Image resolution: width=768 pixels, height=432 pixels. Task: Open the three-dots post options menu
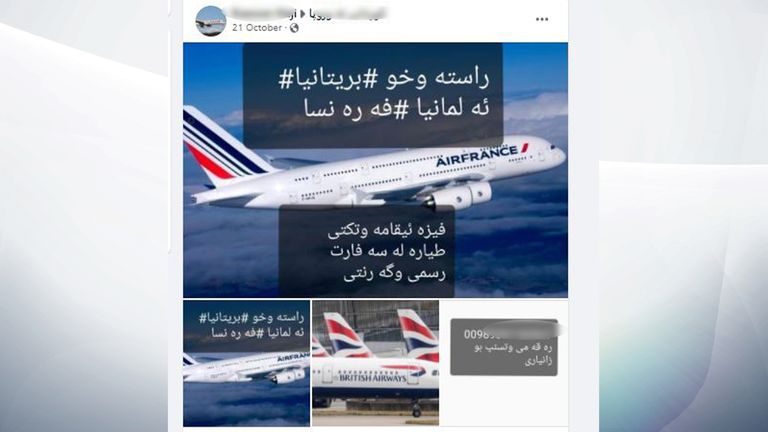coord(542,19)
